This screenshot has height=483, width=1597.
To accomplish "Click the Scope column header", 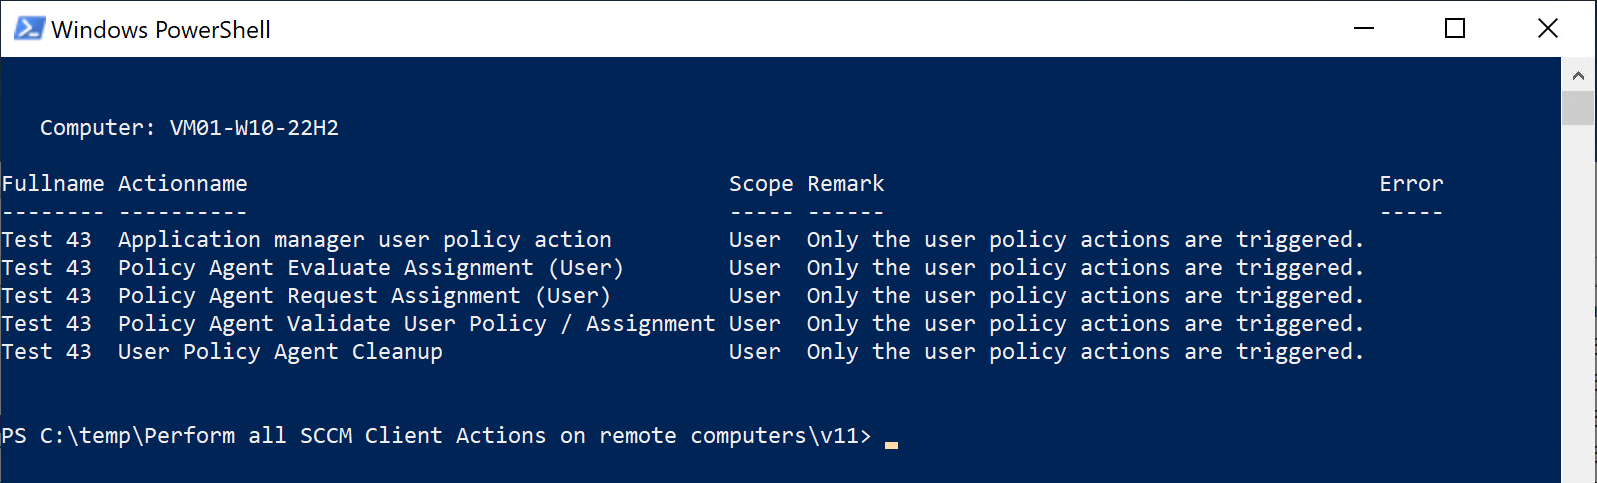I will pos(760,184).
